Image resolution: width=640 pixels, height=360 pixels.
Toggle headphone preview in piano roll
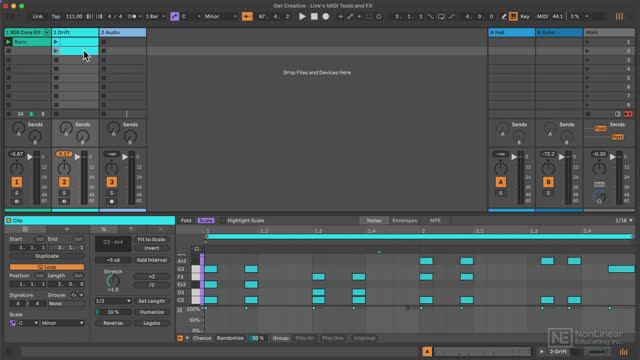(197, 249)
